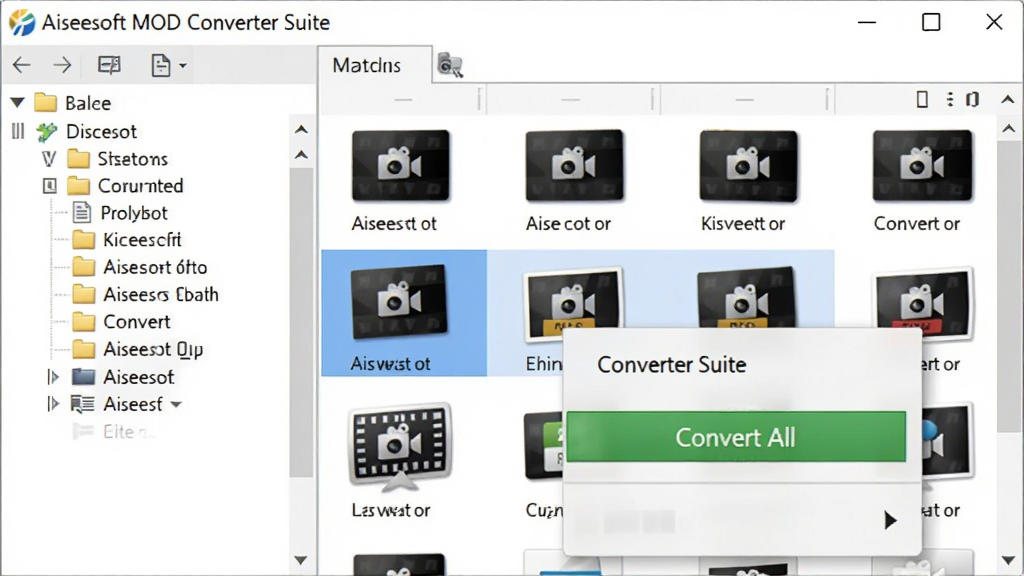Viewport: 1024px width, 576px height.
Task: Select the Laswват or filmstrip video item
Action: [x=400, y=461]
